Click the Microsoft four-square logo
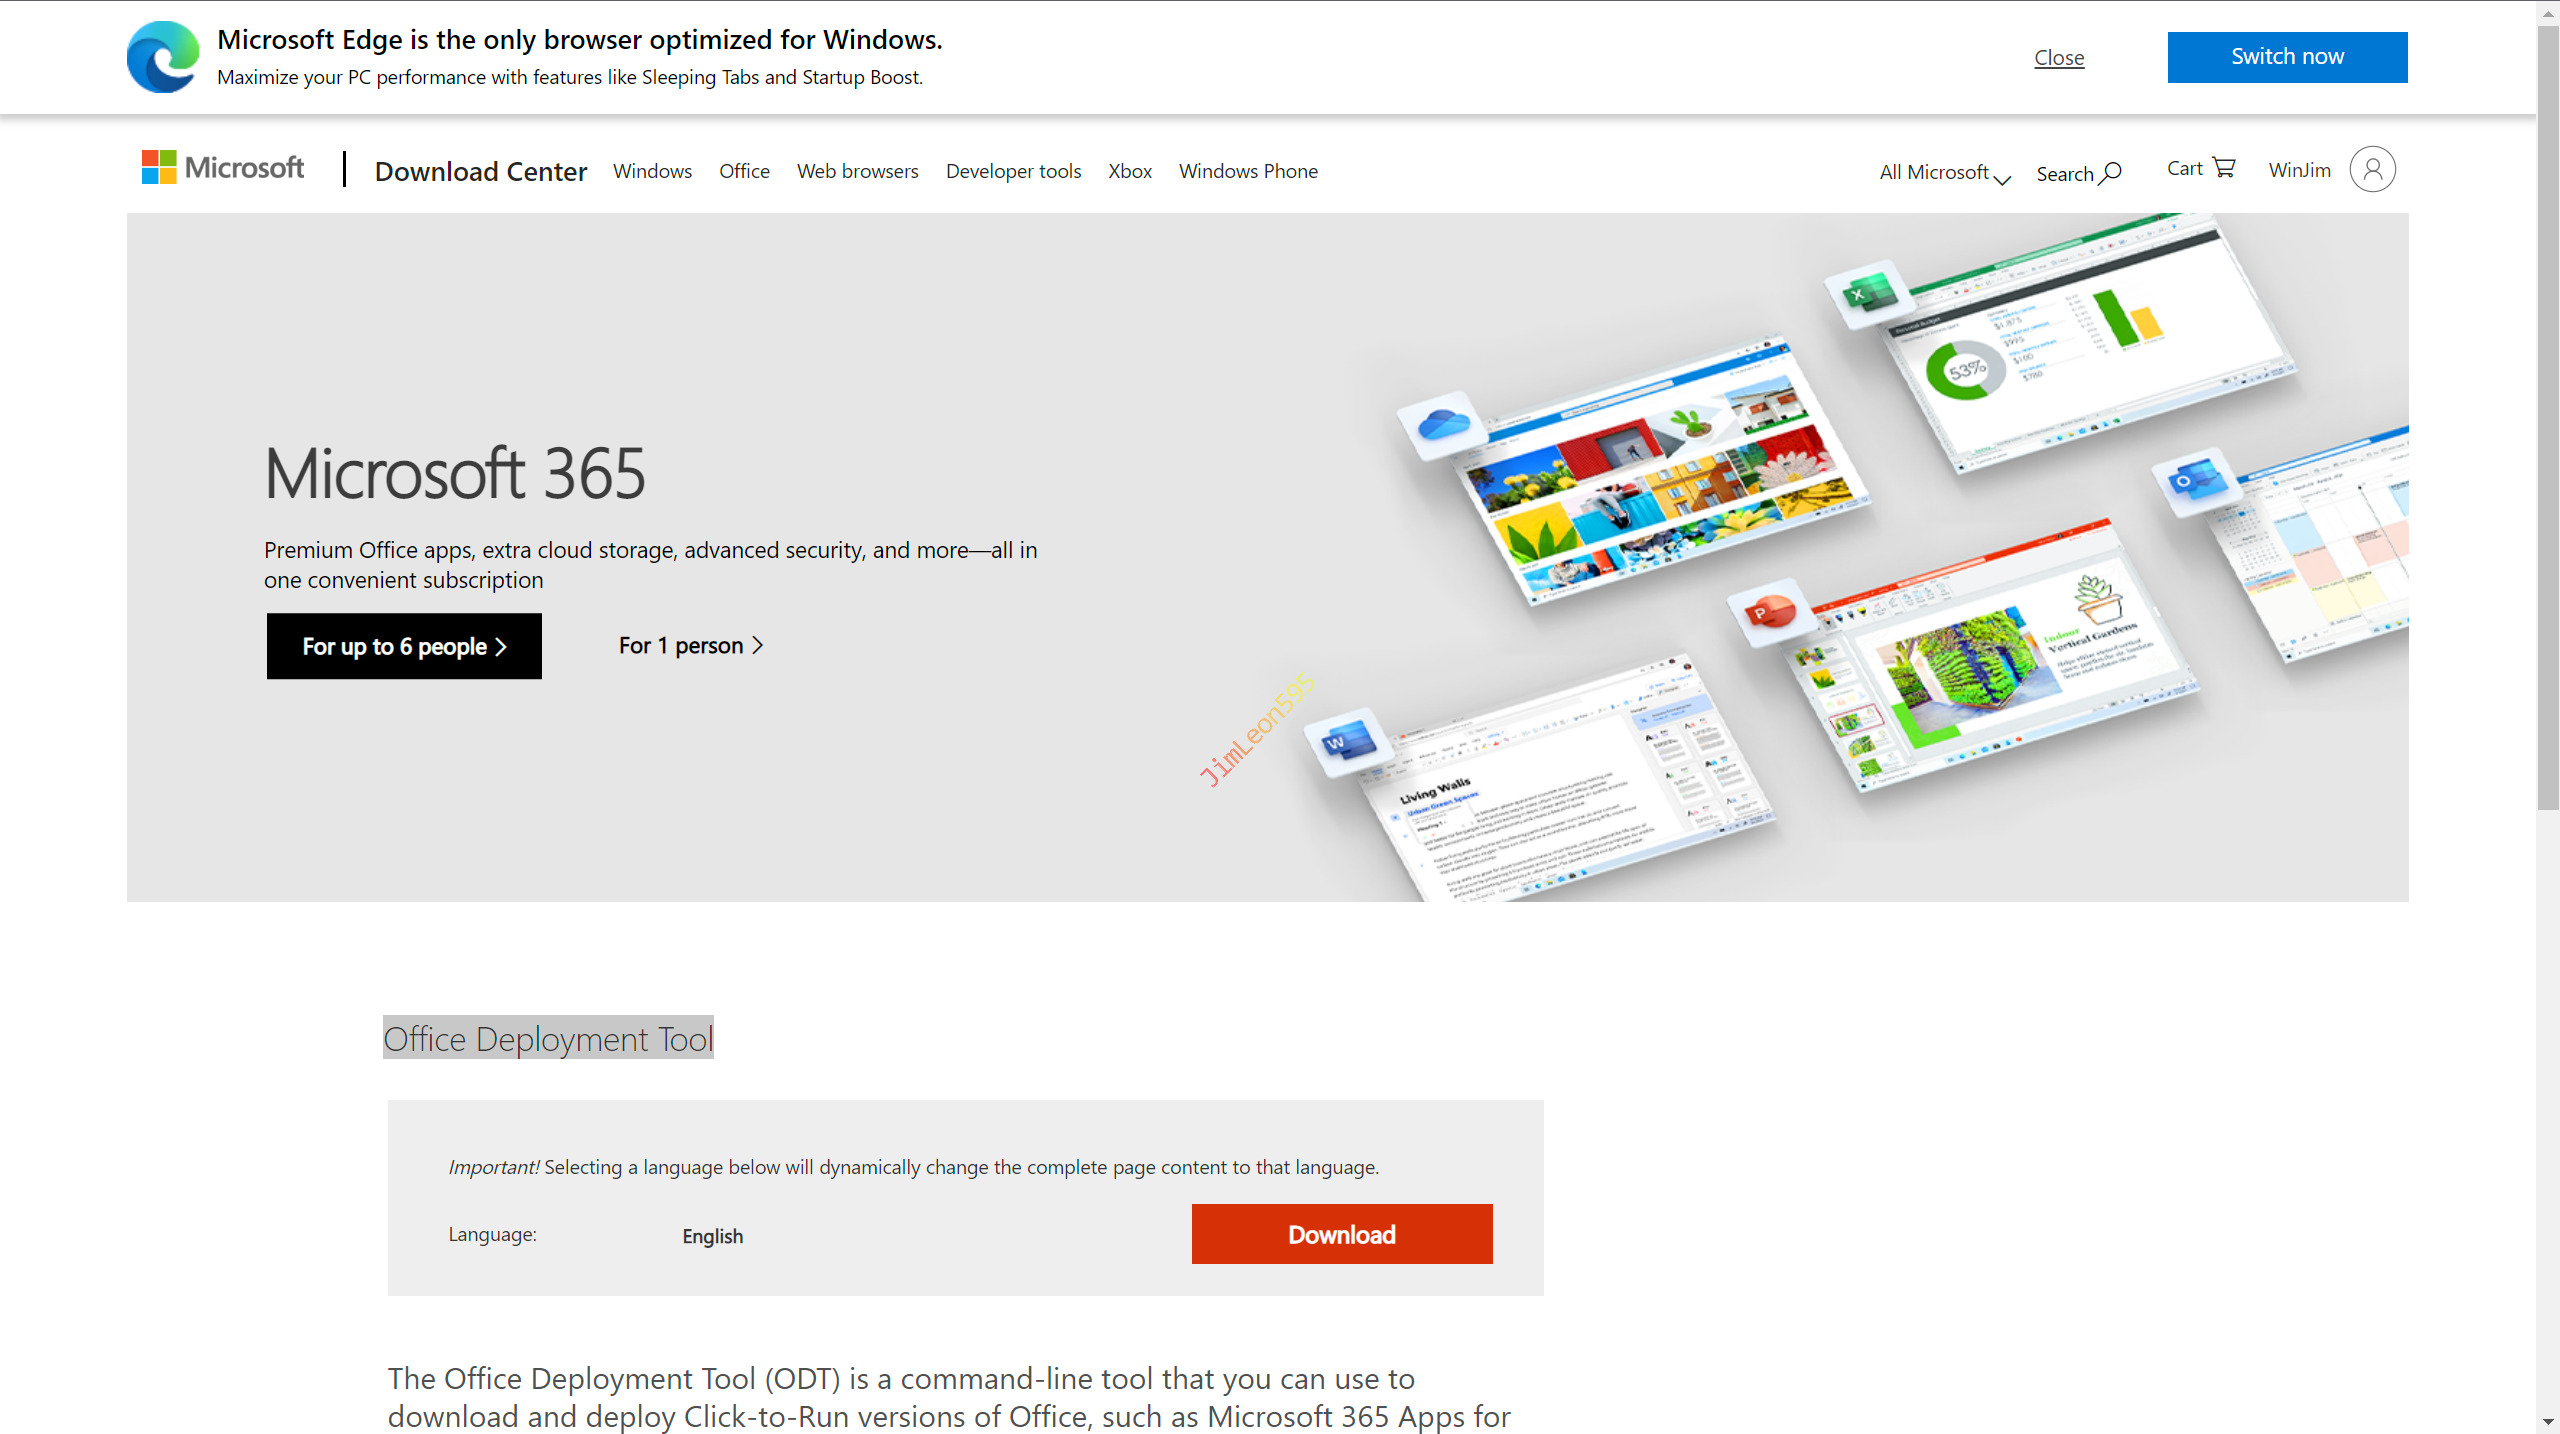The image size is (2560, 1434). [159, 167]
